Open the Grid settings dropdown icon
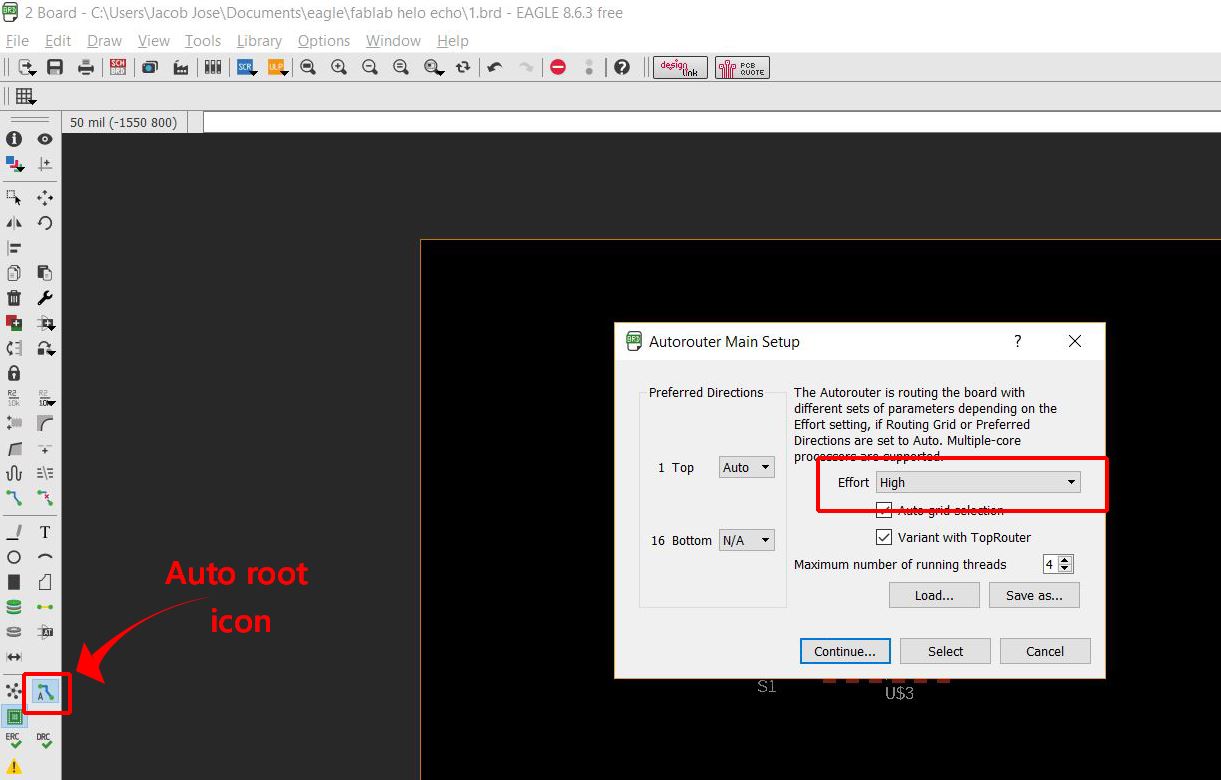1221x780 pixels. coord(26,96)
